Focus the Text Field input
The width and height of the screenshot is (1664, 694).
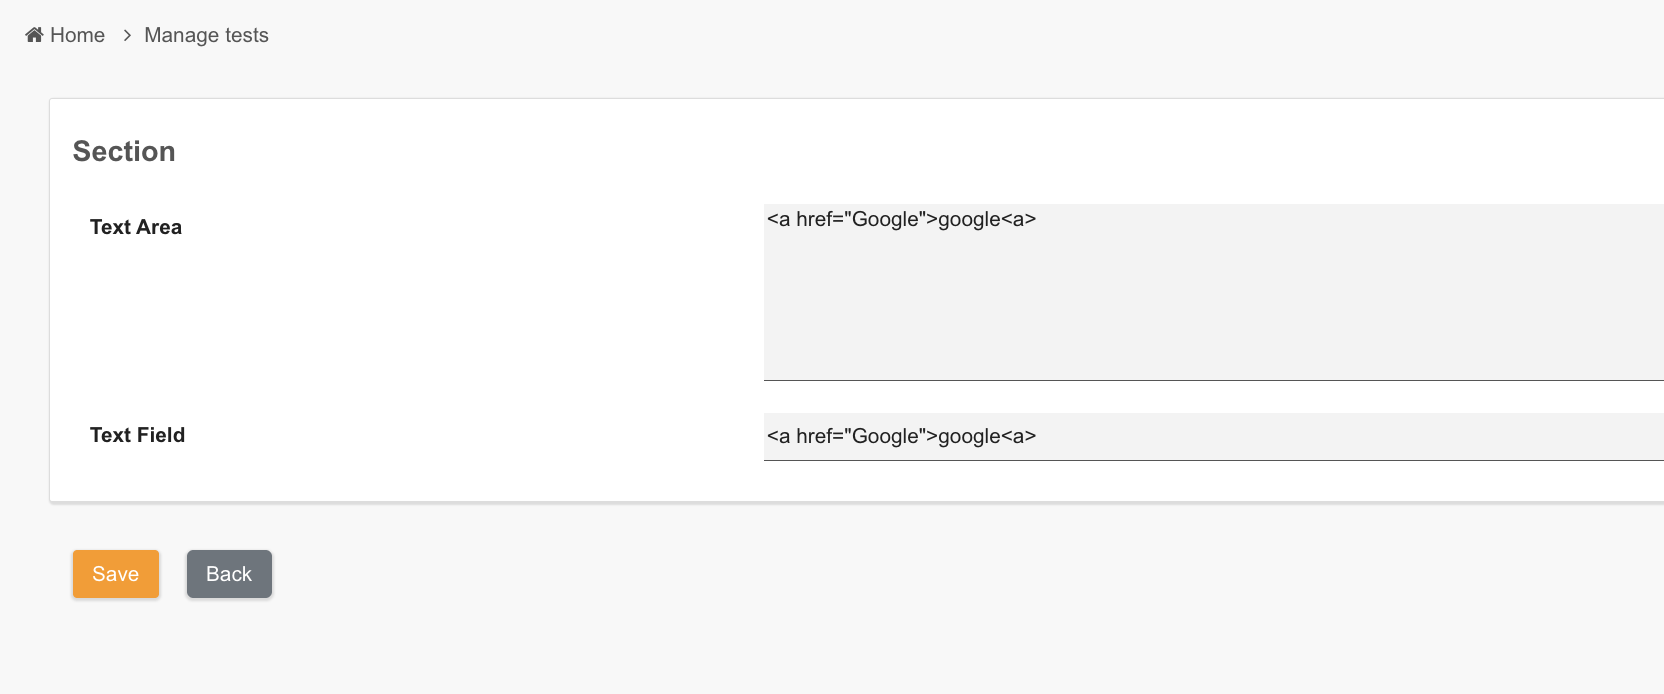pos(1214,437)
